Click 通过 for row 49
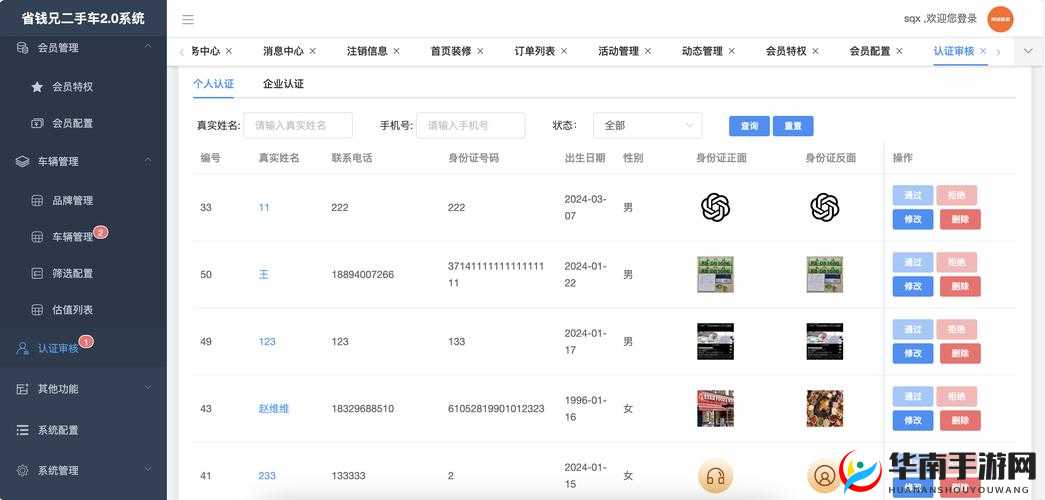Viewport: 1045px width, 500px height. tap(913, 329)
